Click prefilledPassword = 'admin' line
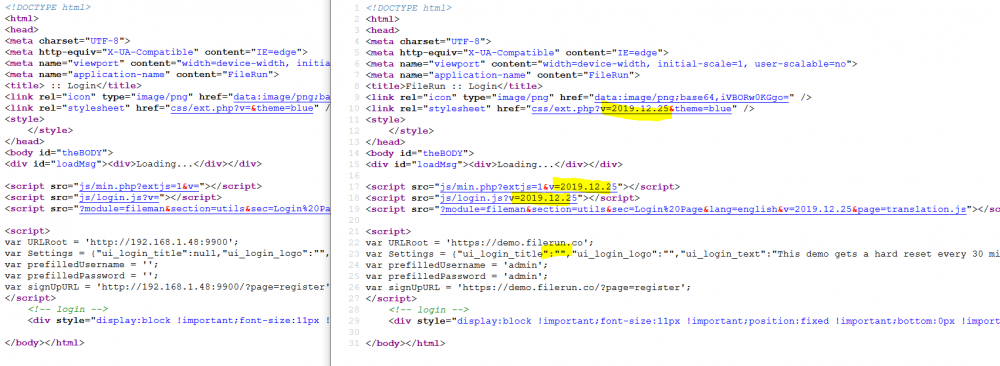The height and width of the screenshot is (366, 1000). [457, 276]
